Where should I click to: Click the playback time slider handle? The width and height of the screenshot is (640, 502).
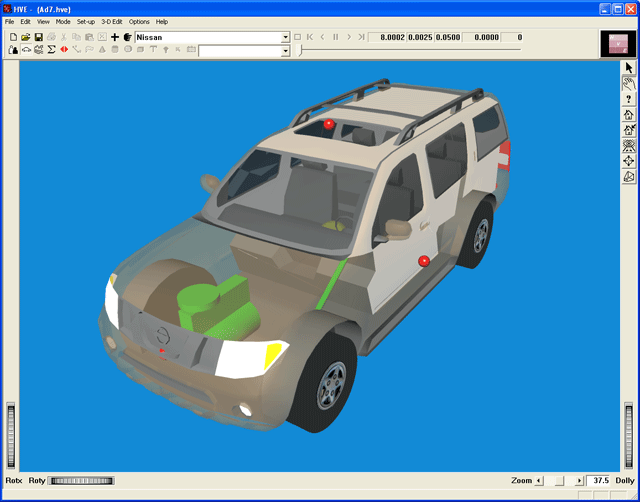coord(301,50)
